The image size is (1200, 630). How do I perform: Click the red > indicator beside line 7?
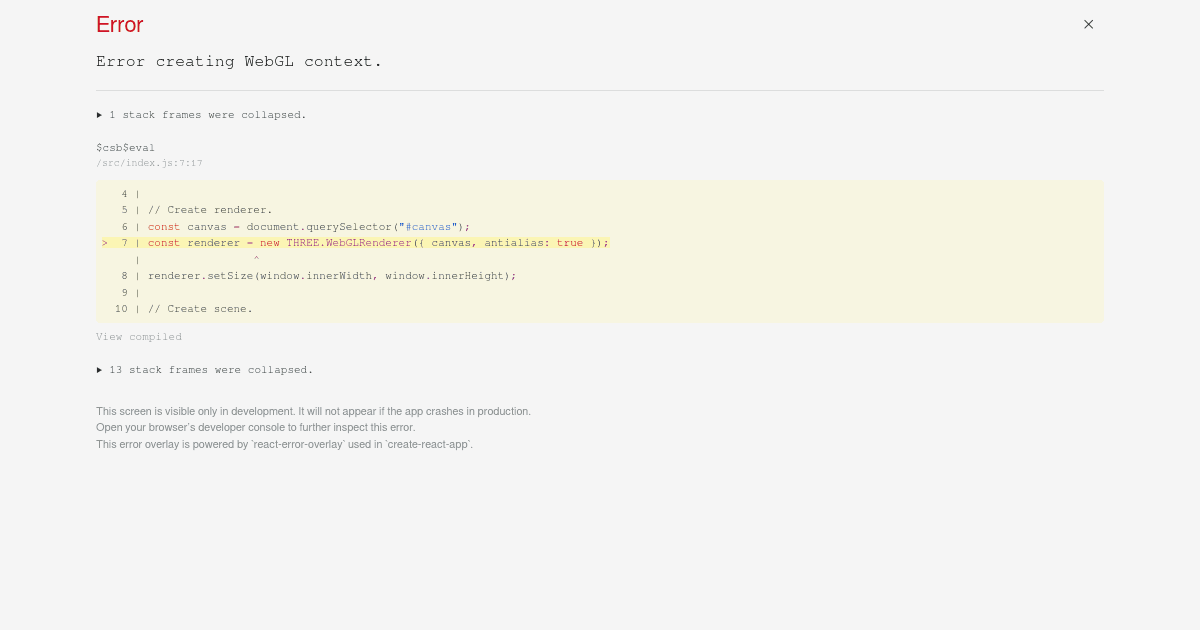click(x=104, y=243)
